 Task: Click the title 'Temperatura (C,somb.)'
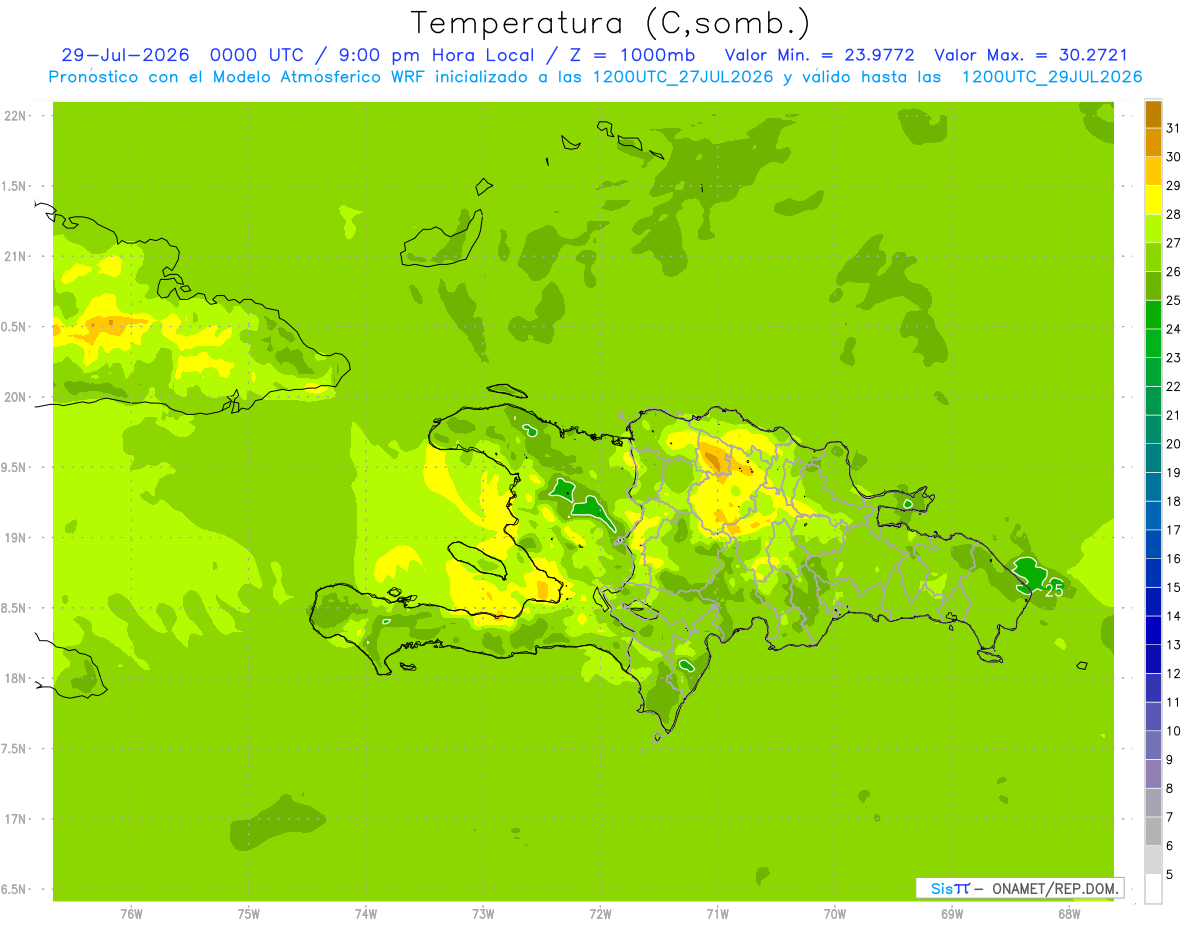point(611,23)
